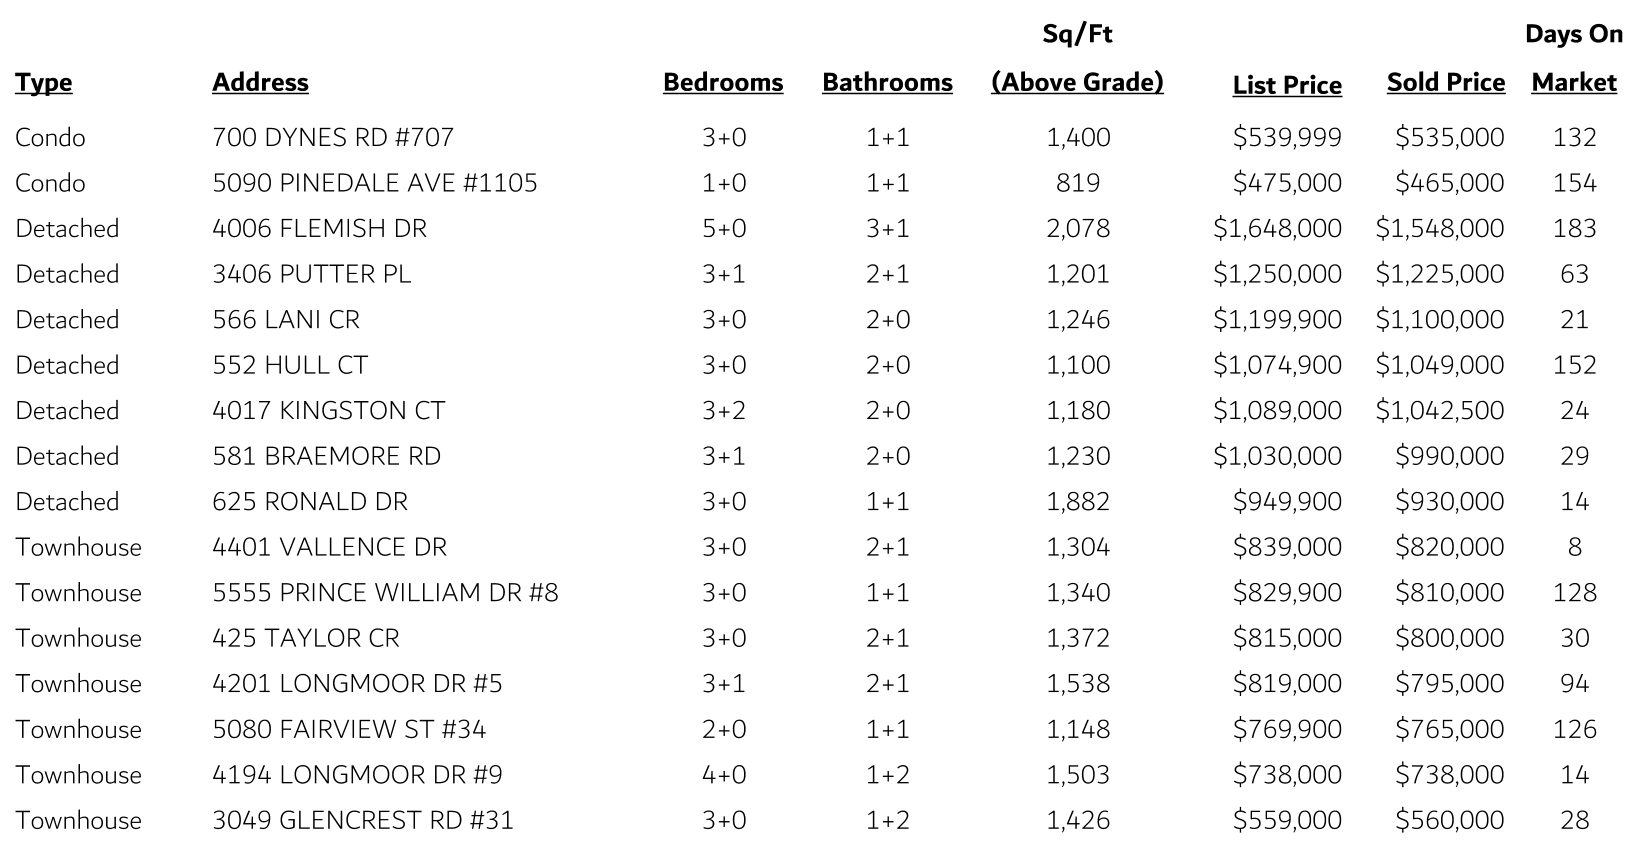Click the List Price column header
Viewport: 1650px width, 852px height.
tap(1287, 85)
